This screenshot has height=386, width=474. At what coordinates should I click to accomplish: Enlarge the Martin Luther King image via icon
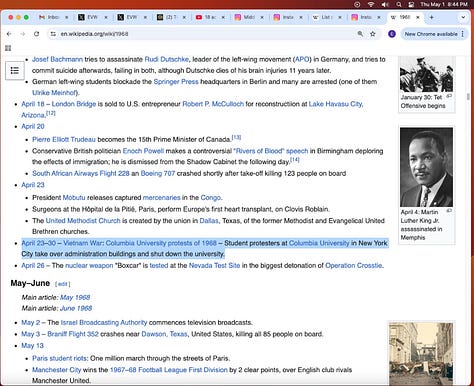pyautogui.click(x=449, y=211)
